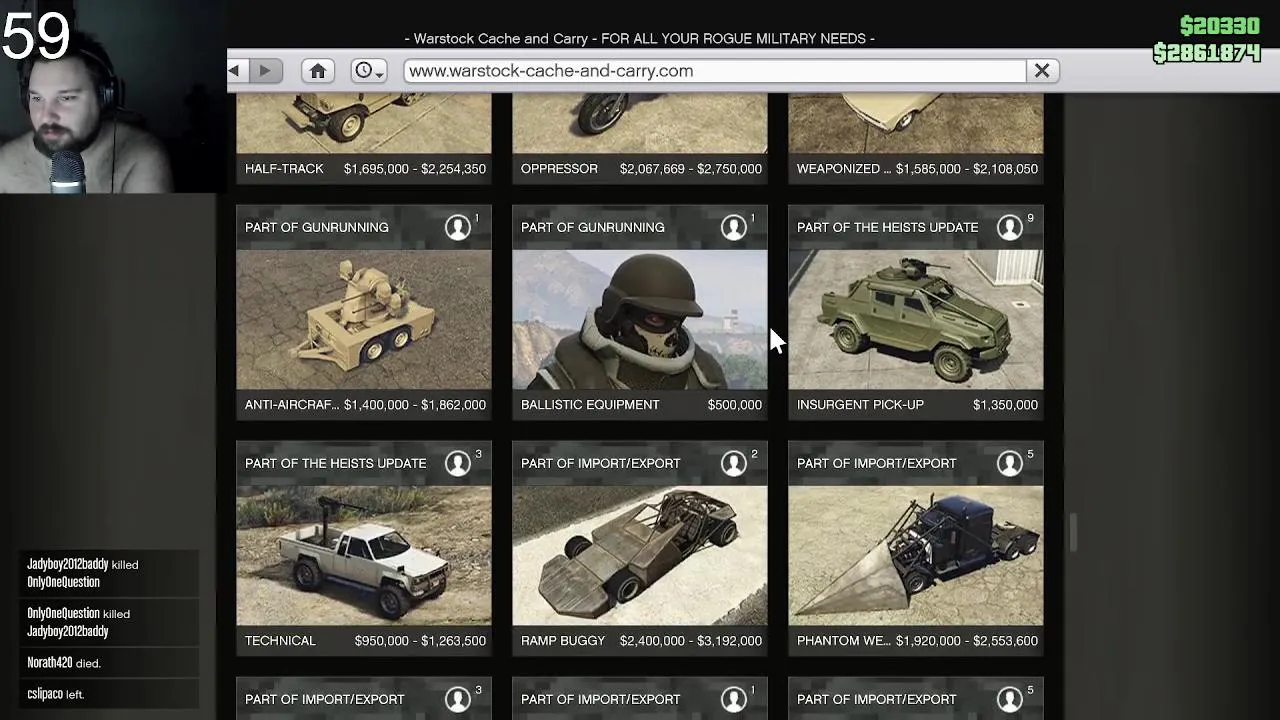
Task: Click the Warstock Cache and Carry page title
Action: (x=640, y=38)
